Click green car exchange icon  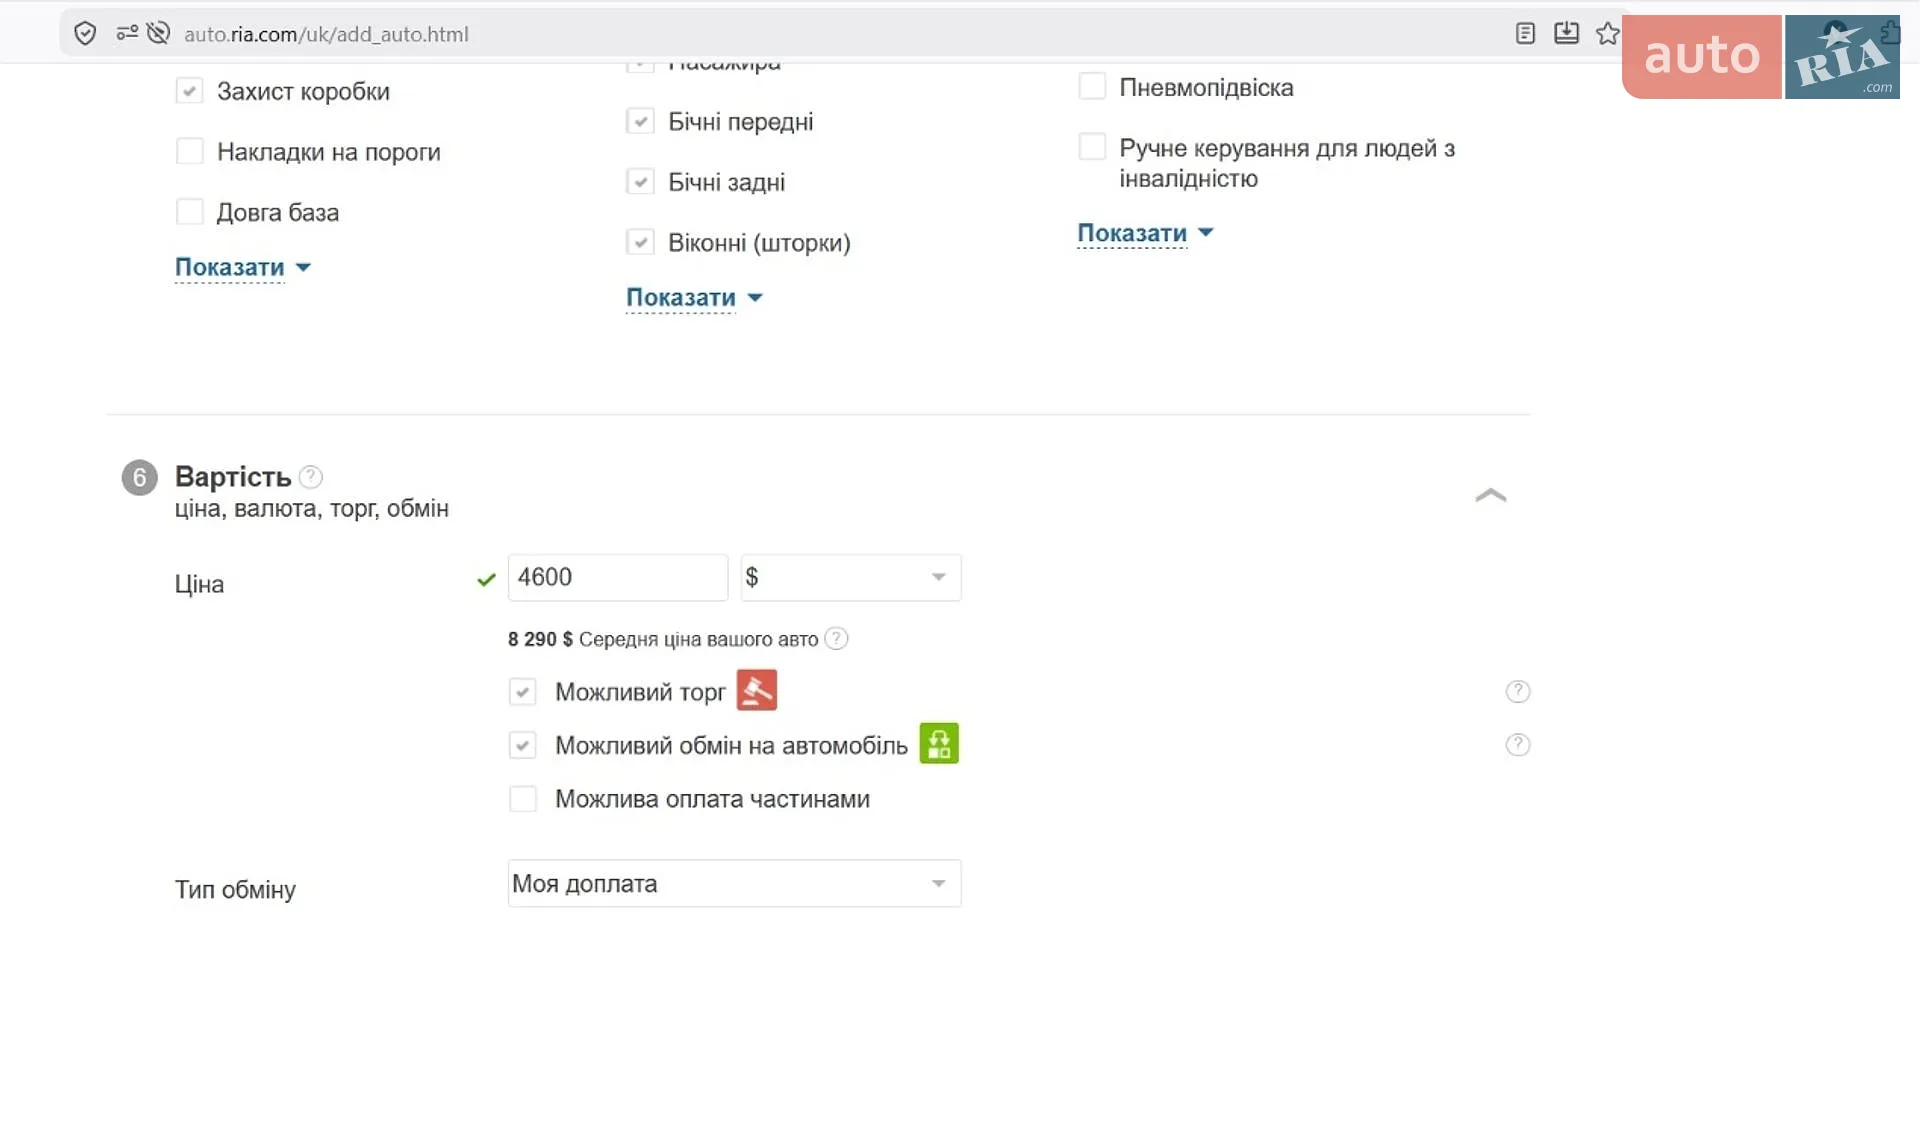(939, 743)
